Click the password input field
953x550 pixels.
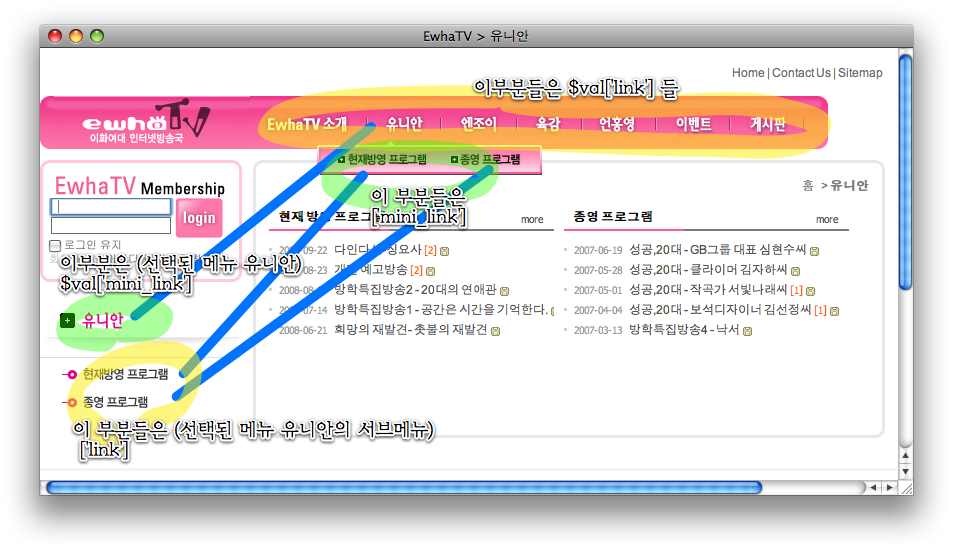111,225
